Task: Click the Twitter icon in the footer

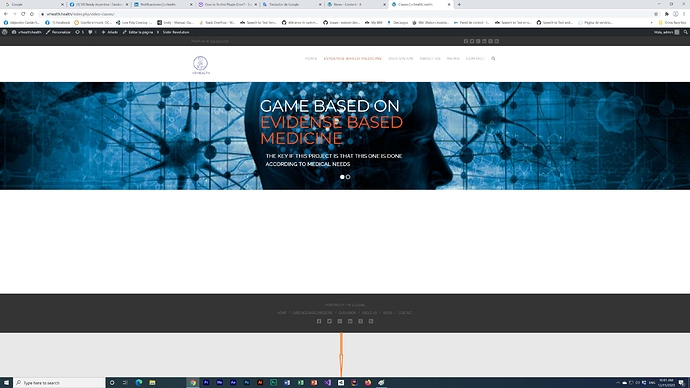Action: coord(329,321)
